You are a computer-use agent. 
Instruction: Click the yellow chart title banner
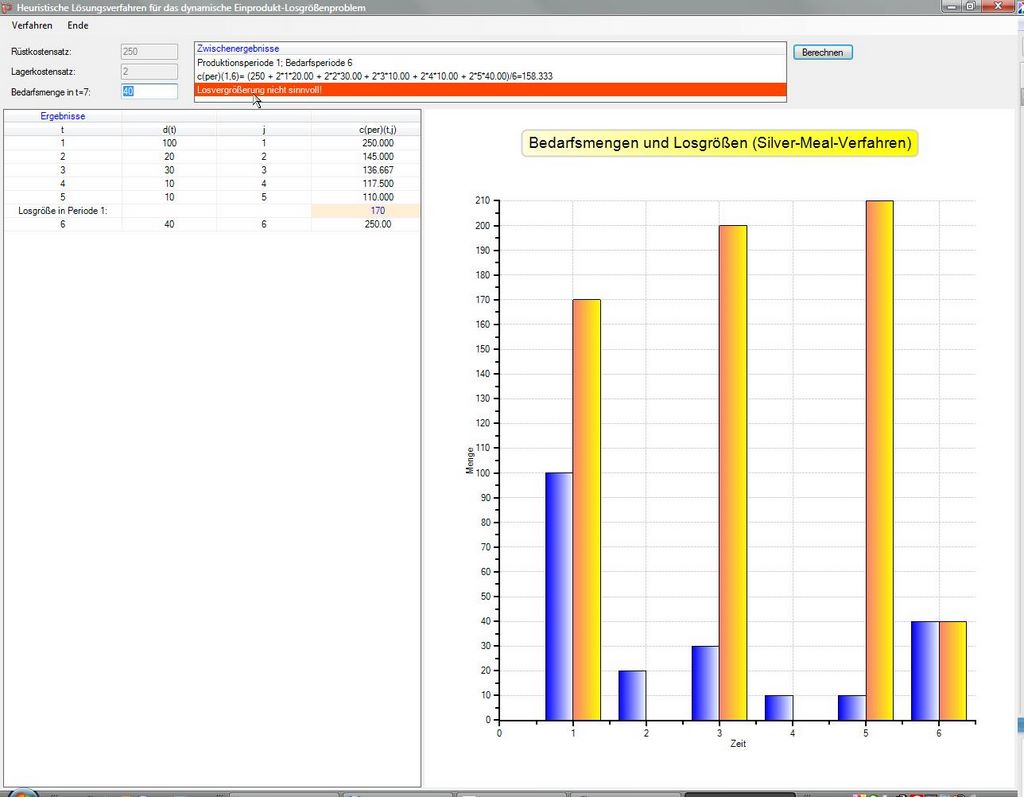(719, 143)
